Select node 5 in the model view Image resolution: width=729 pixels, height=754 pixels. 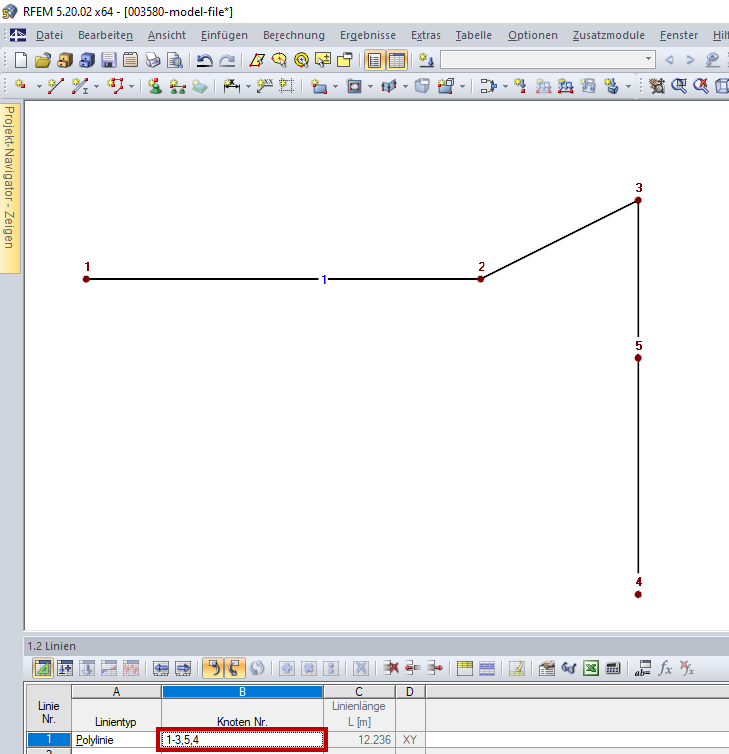tap(638, 358)
